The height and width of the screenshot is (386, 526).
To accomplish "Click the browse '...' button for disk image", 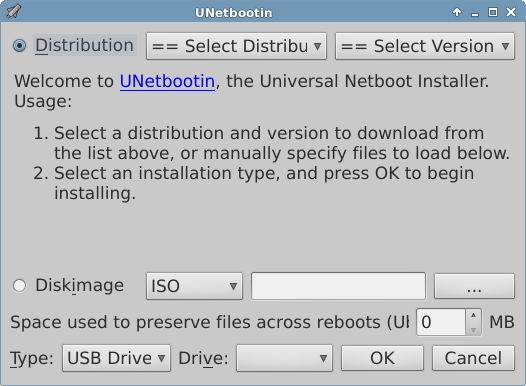I will [474, 286].
